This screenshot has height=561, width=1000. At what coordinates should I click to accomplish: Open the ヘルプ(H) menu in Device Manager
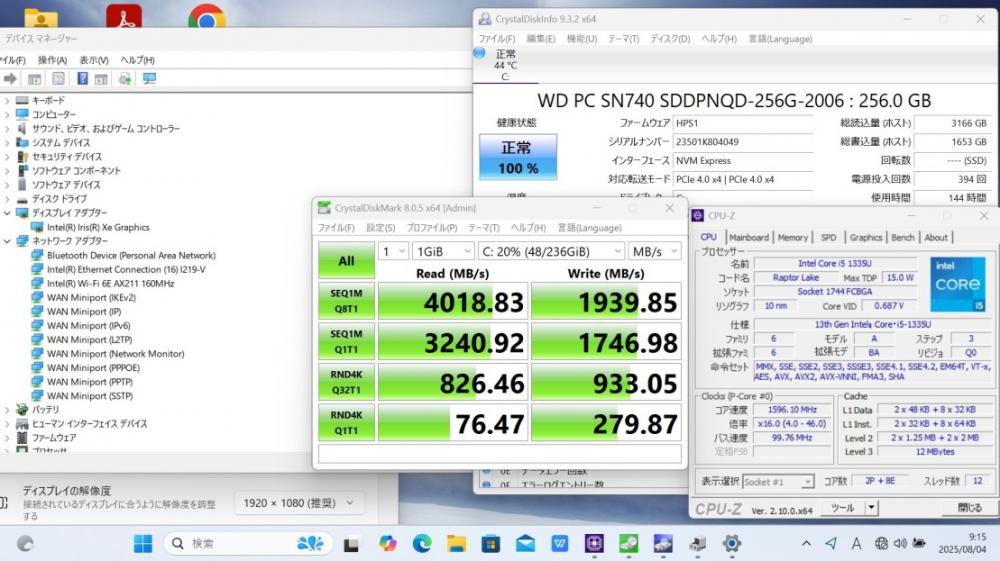pyautogui.click(x=138, y=60)
